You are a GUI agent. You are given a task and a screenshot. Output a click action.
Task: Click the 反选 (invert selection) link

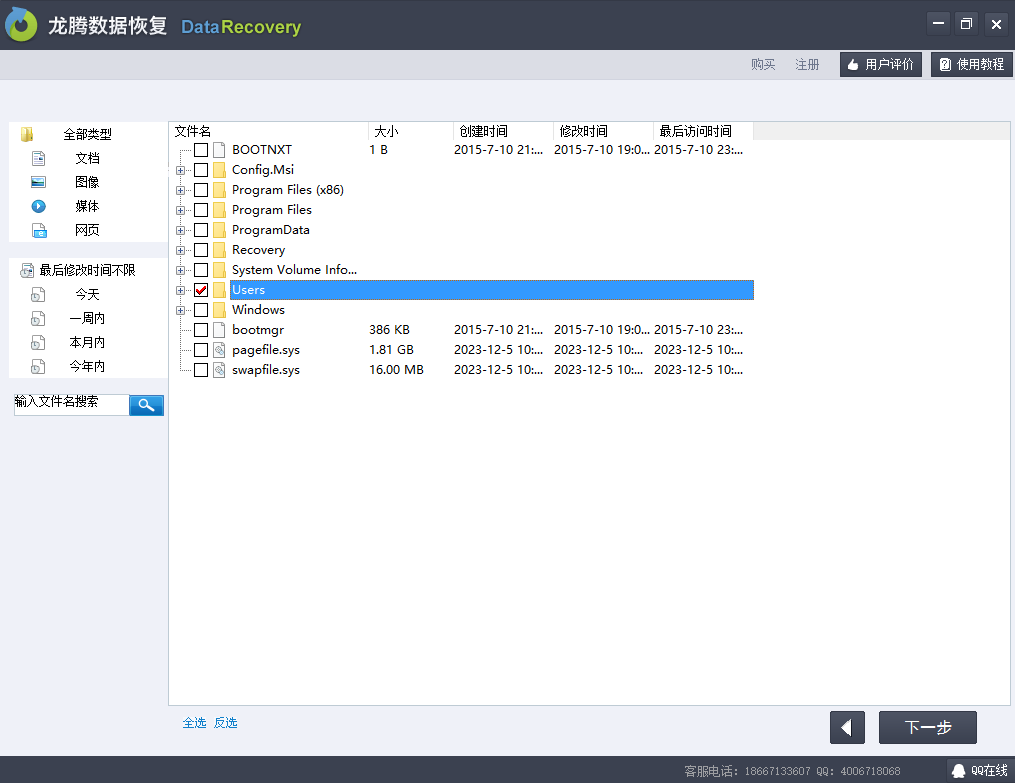coord(225,722)
